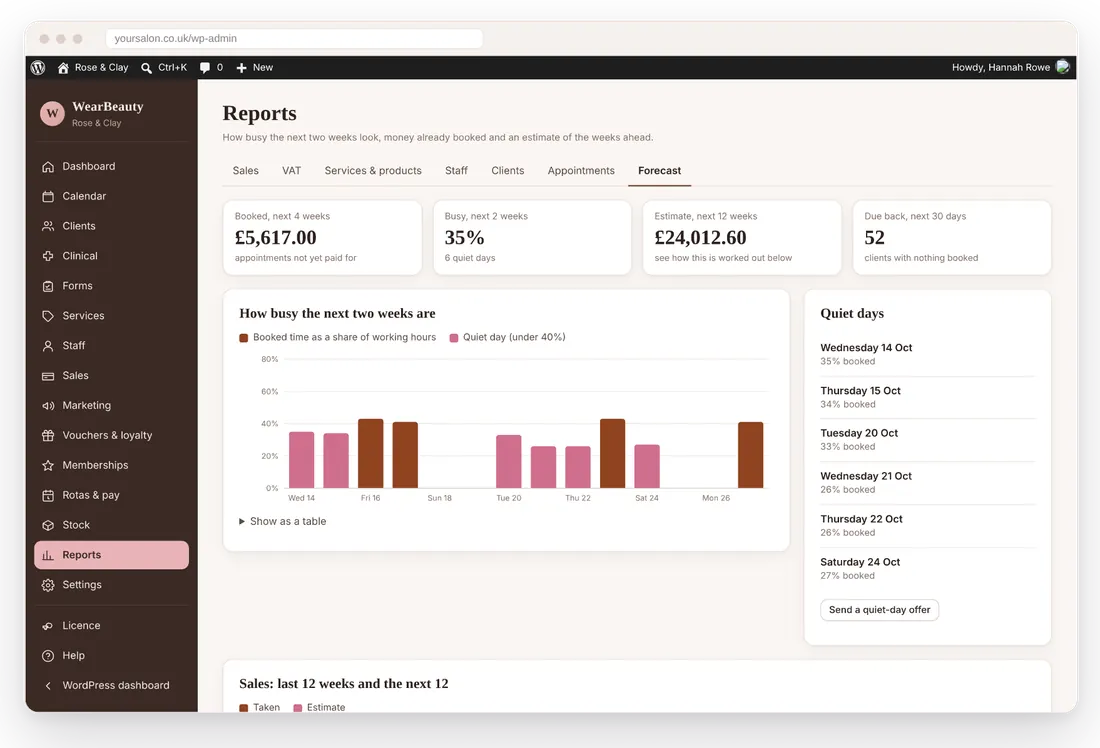1100x748 pixels.
Task: Click the Estimate, next 12 weeks card
Action: (742, 237)
